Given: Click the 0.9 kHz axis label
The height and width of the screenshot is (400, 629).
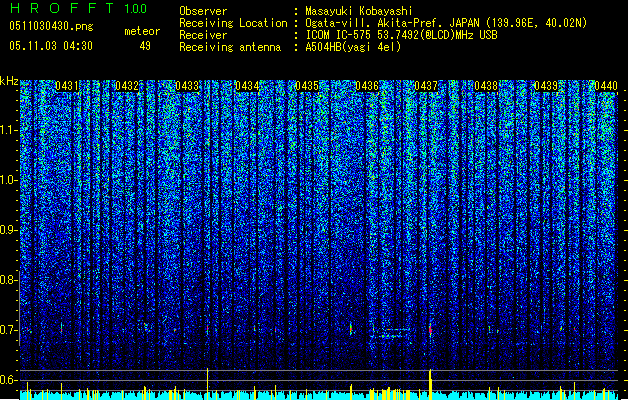Looking at the screenshot, I should [8, 230].
